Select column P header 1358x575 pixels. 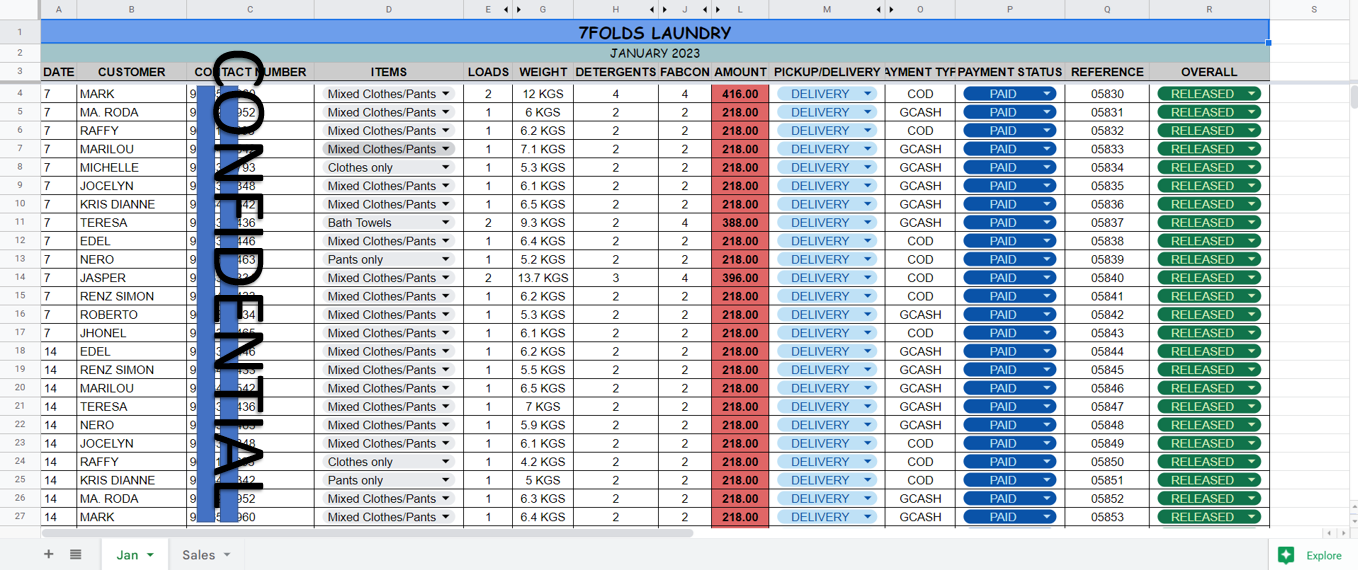1010,10
